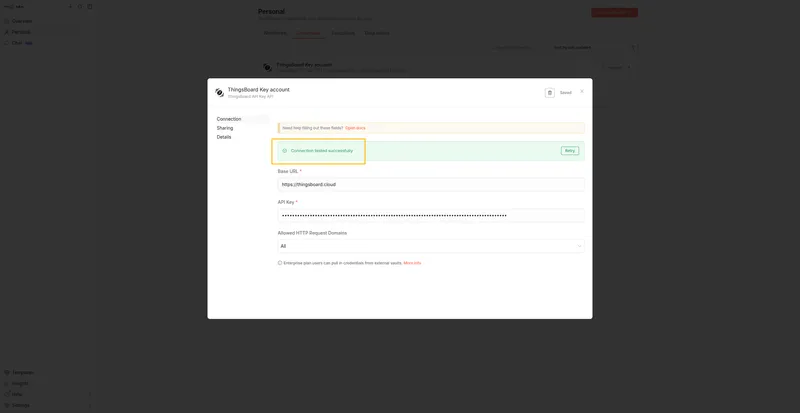800x413 pixels.
Task: Open filters icon beside sort dropdown
Action: pyautogui.click(x=633, y=47)
